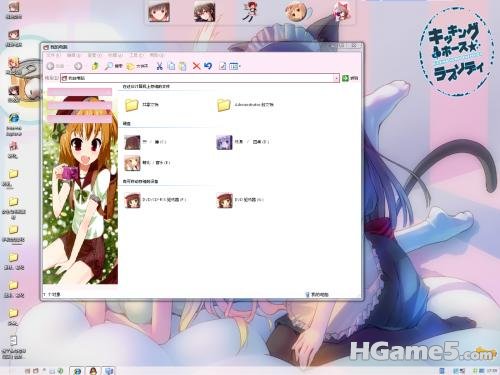Go up one folder level

(95, 66)
